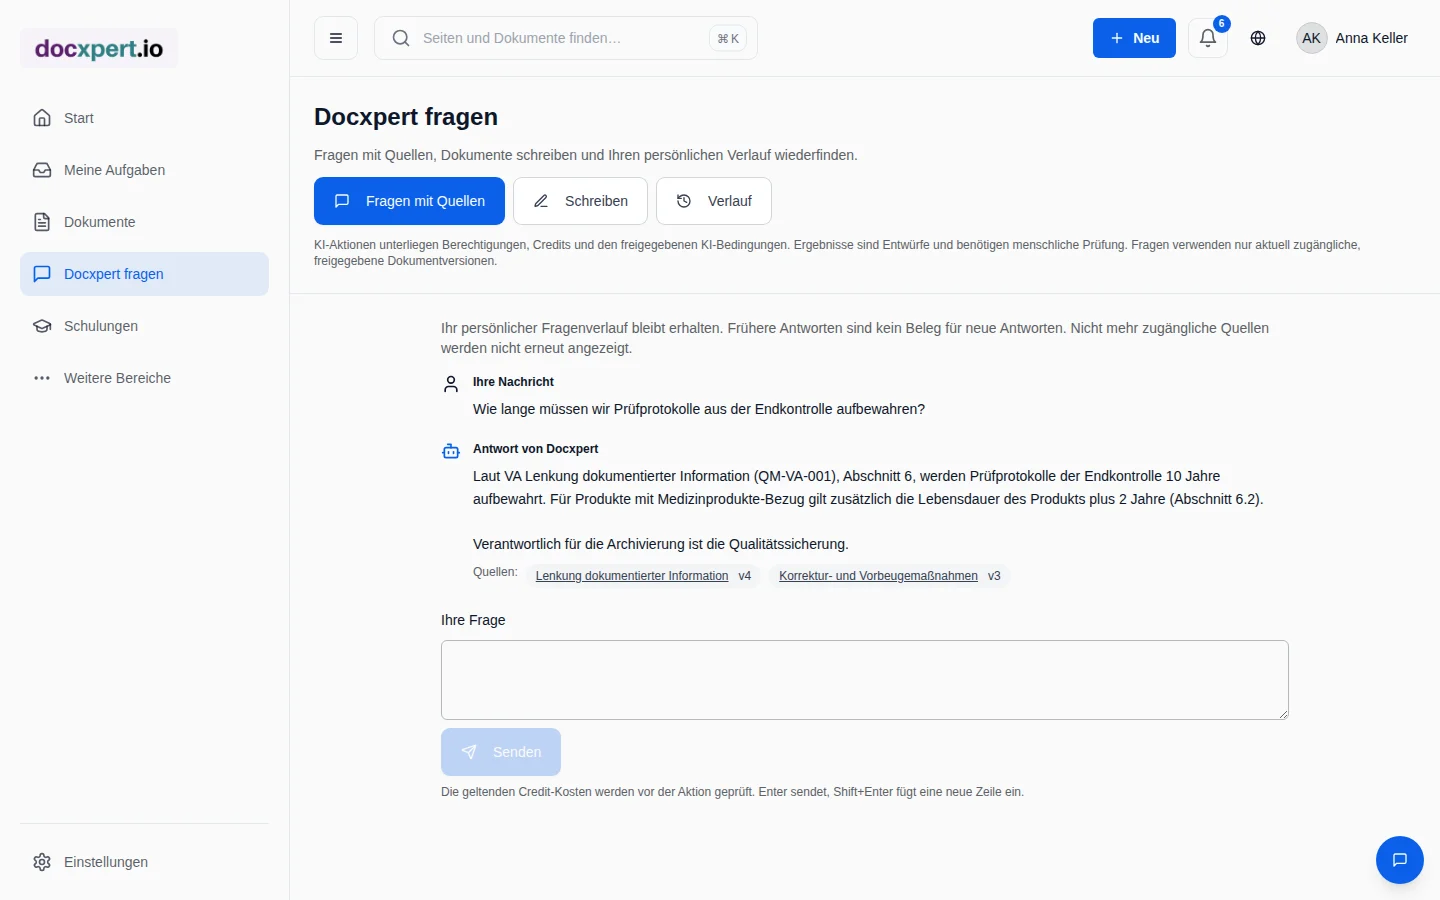This screenshot has width=1440, height=900.
Task: Open Dokumente in the sidebar
Action: coord(144,222)
